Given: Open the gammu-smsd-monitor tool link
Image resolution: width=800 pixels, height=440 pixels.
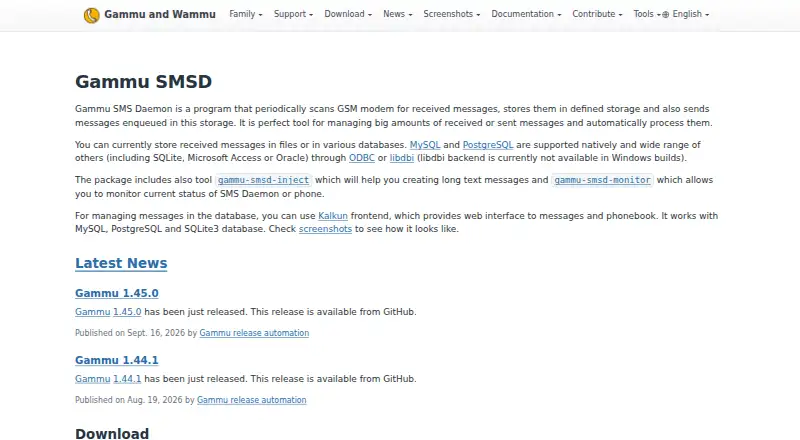Looking at the screenshot, I should pos(602,180).
